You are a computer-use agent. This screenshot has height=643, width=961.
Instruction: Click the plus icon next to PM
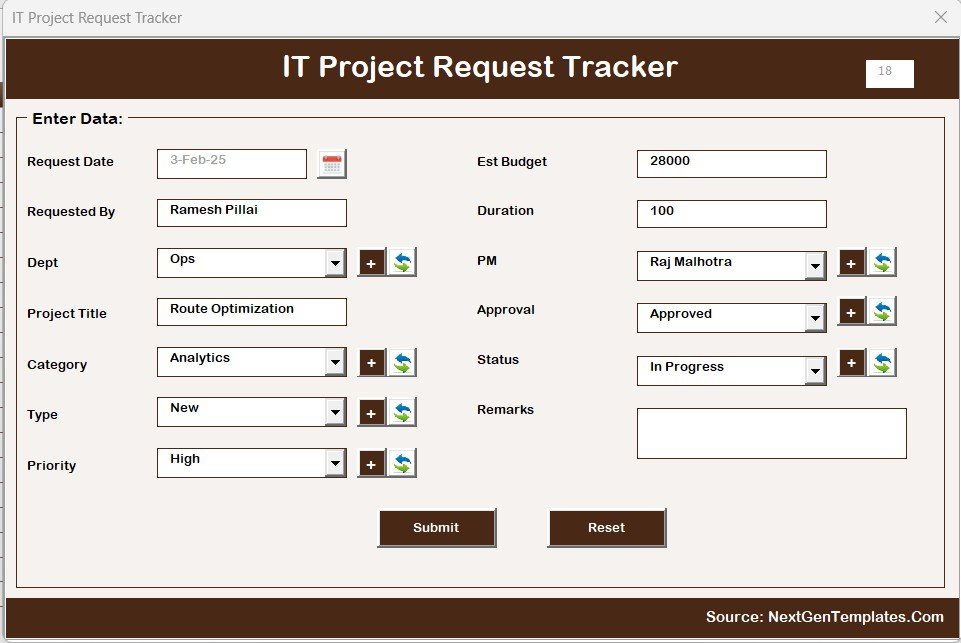coord(851,263)
